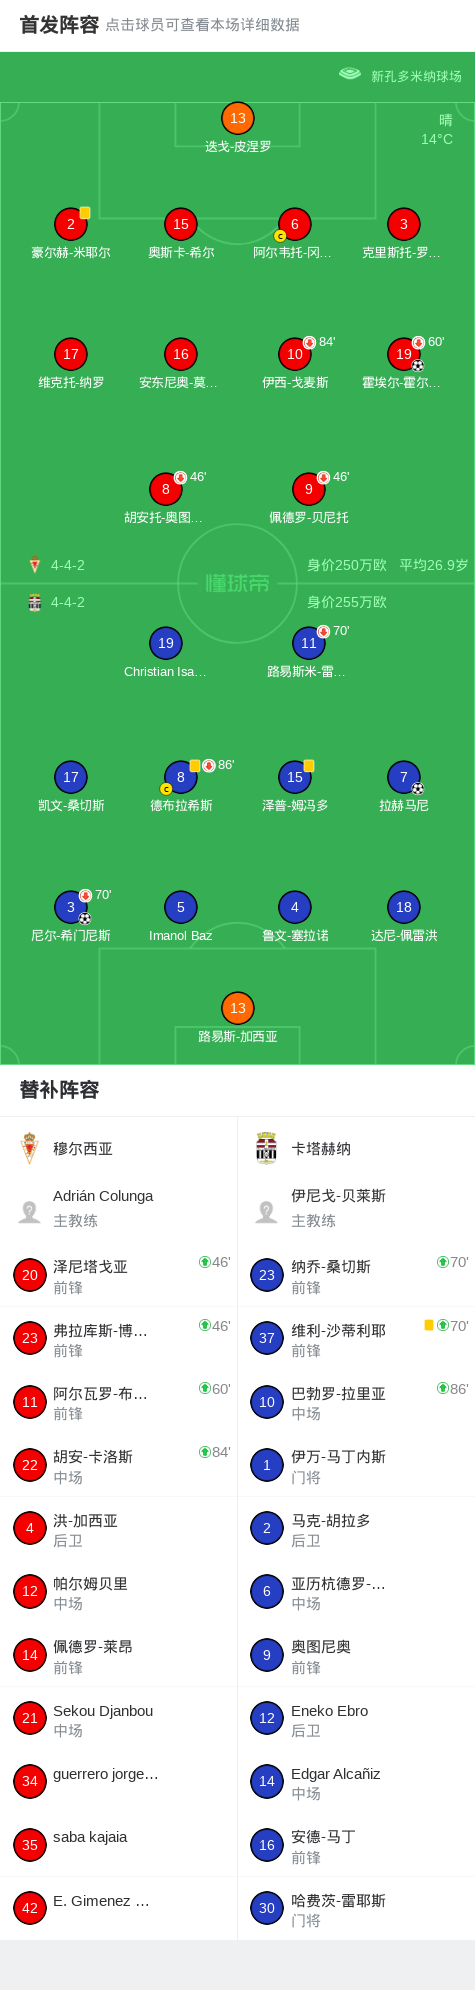Open the 卡塔赫纳 team badge in substitutes
The width and height of the screenshot is (475, 1990).
point(266,1148)
